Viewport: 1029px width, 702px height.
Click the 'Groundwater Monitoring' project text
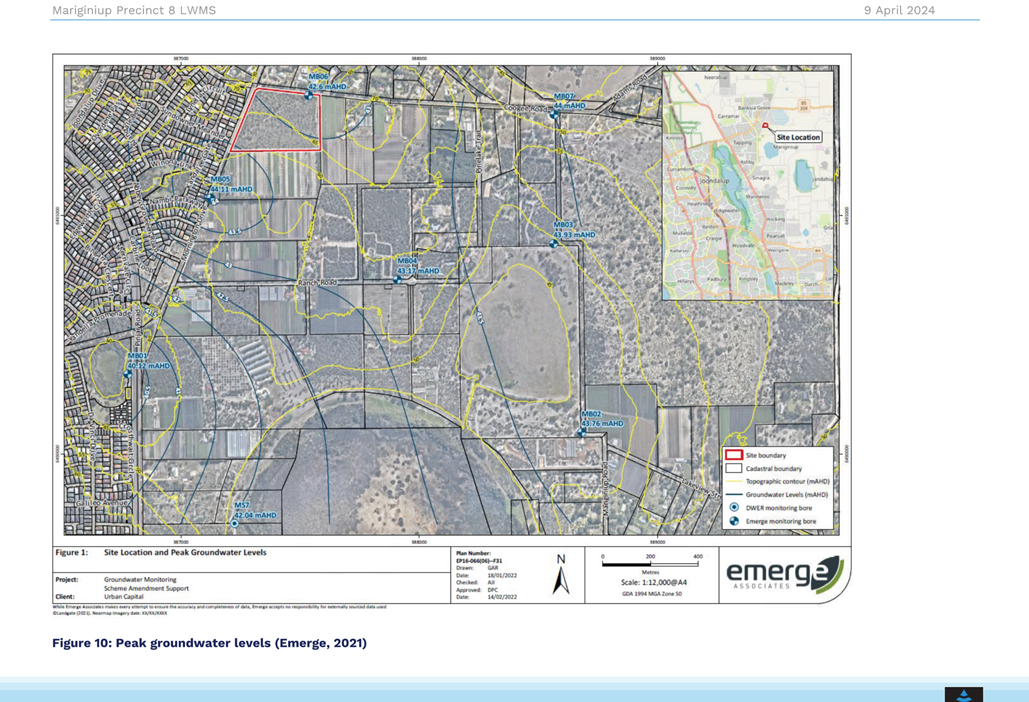pos(140,579)
